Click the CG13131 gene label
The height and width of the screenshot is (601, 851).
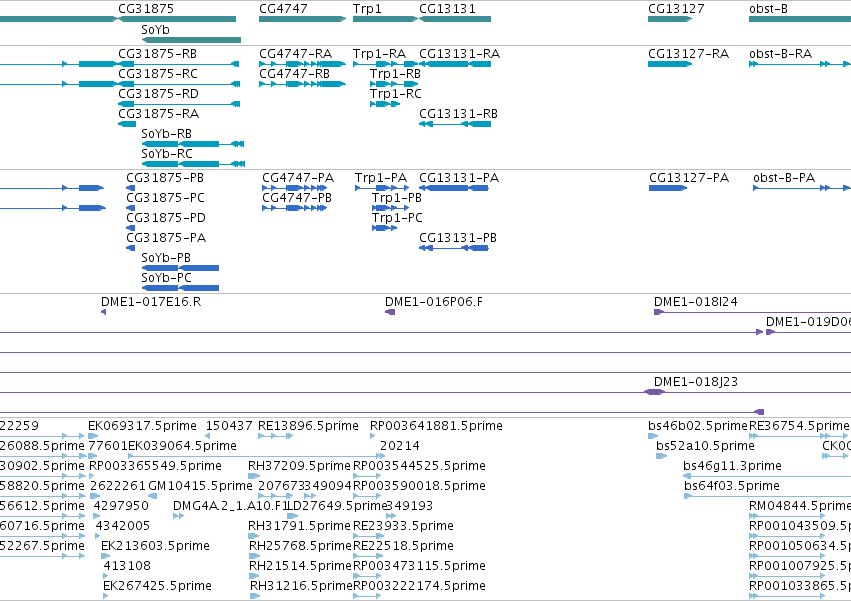pos(447,9)
